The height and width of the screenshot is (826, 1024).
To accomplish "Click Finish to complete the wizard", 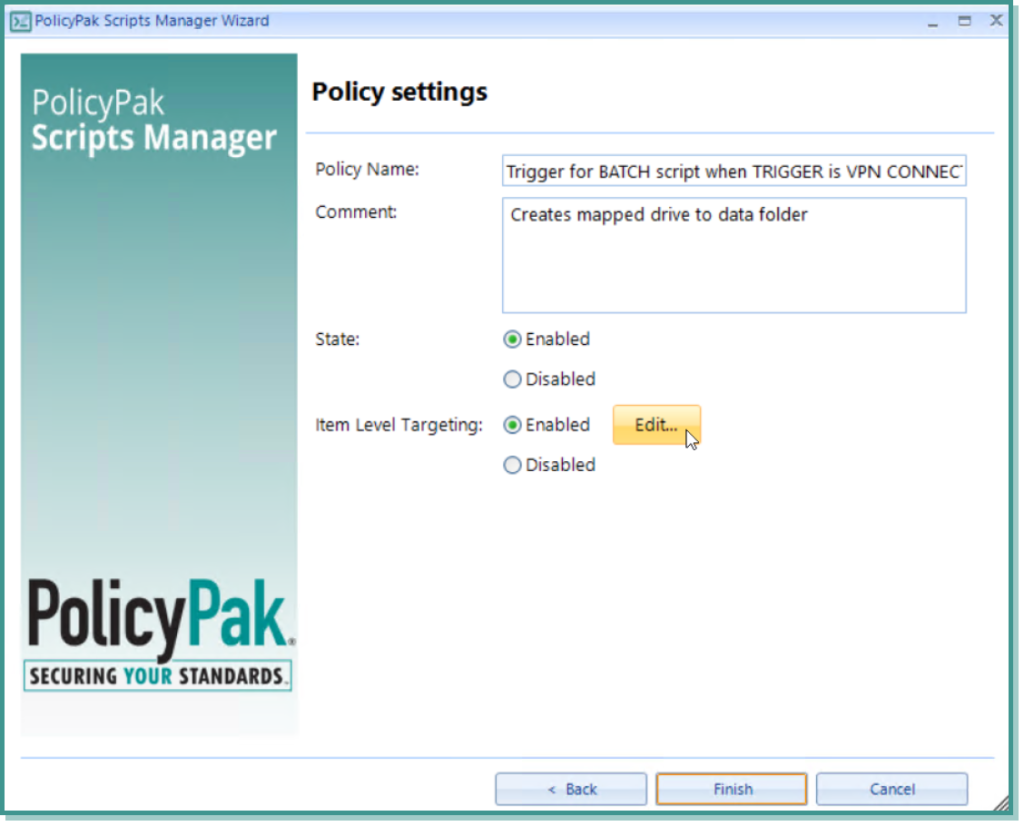I will click(731, 789).
